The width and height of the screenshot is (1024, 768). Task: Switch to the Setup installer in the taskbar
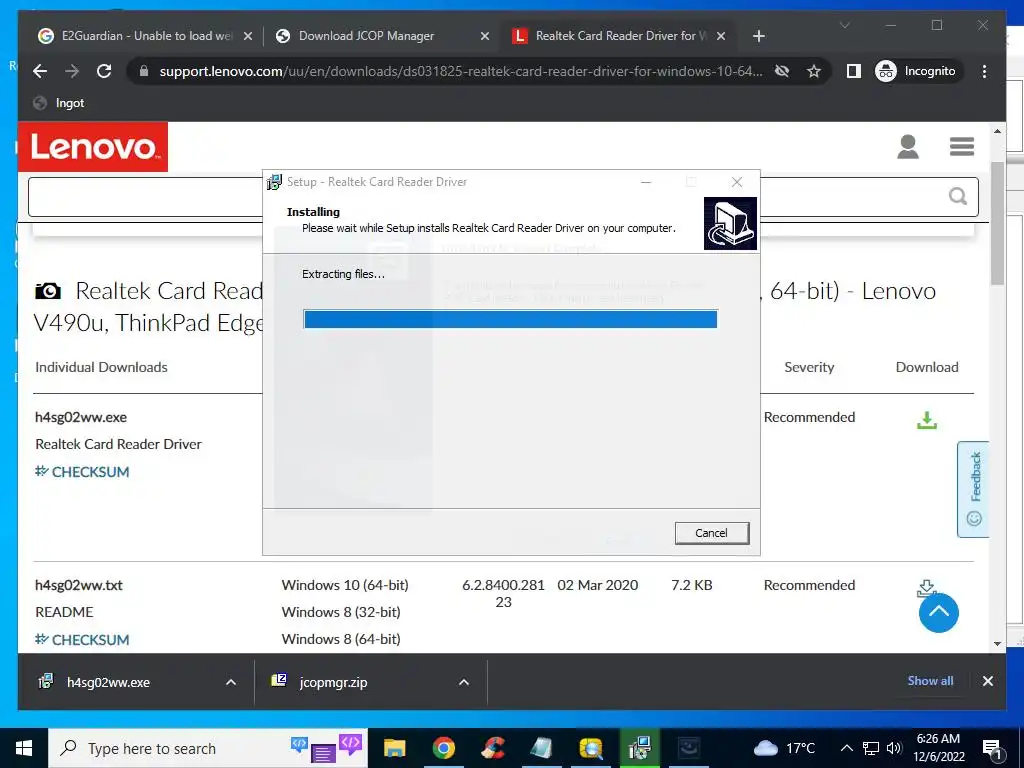click(x=639, y=748)
